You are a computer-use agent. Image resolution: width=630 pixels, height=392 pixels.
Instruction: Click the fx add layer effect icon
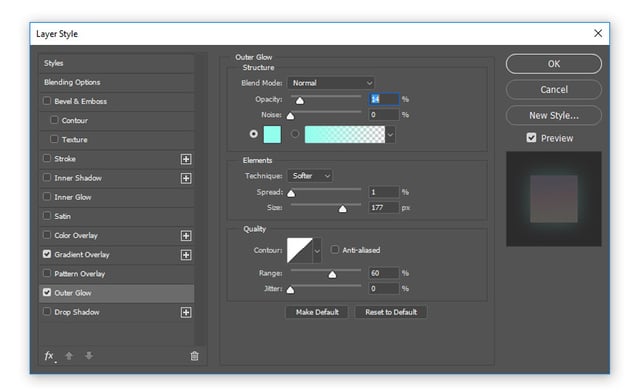pyautogui.click(x=49, y=356)
